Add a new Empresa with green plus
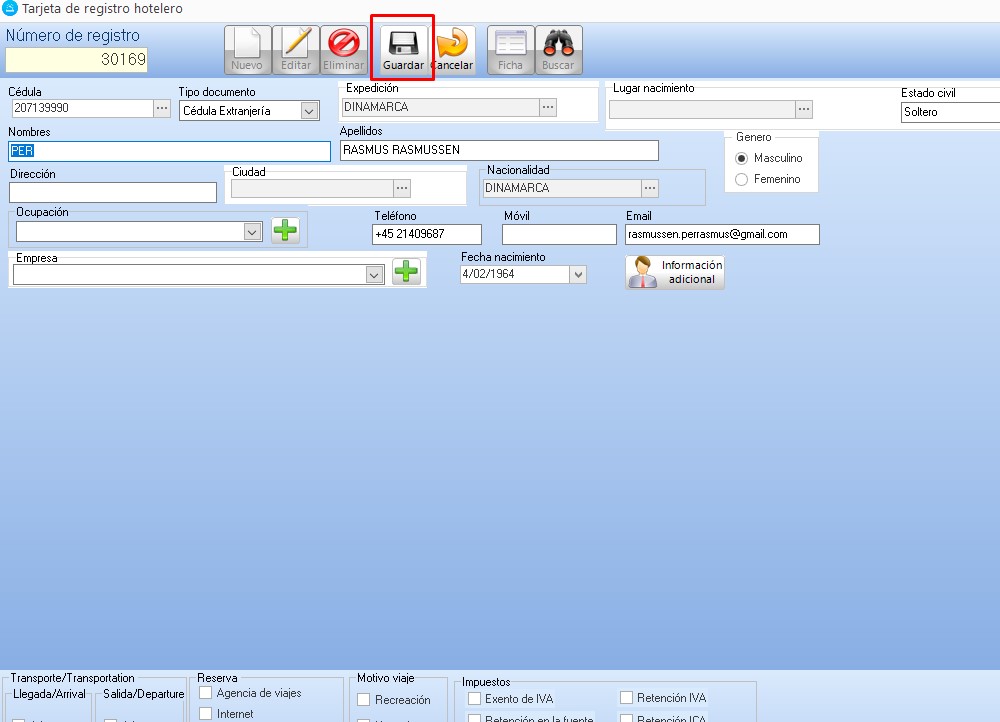 (x=405, y=272)
